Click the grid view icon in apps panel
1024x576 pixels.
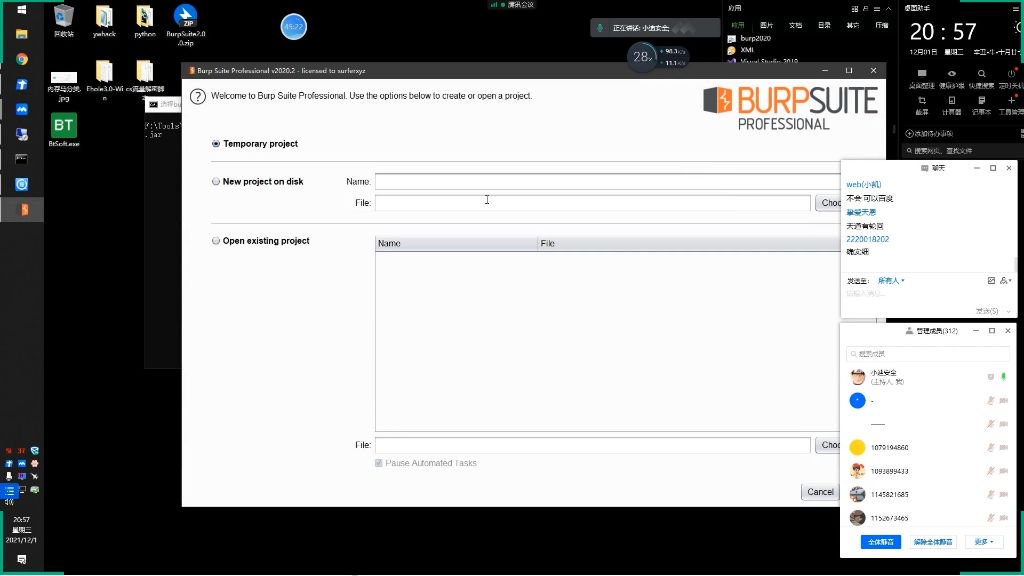854,9
